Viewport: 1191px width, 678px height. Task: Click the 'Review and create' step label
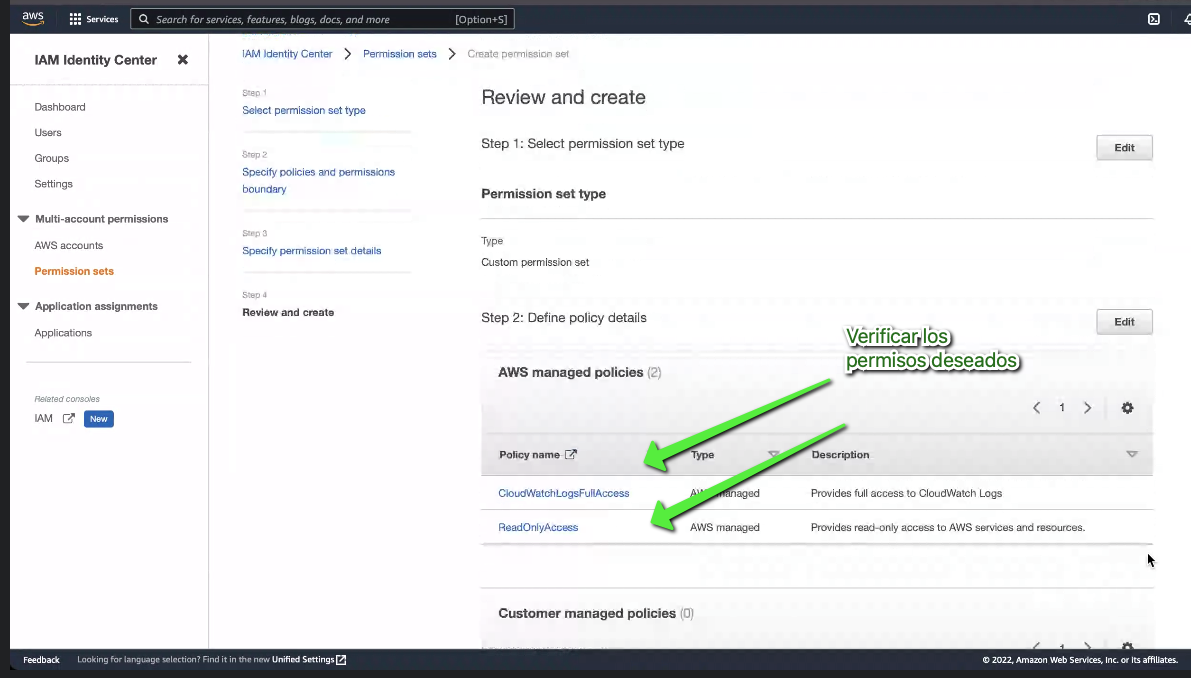[288, 313]
